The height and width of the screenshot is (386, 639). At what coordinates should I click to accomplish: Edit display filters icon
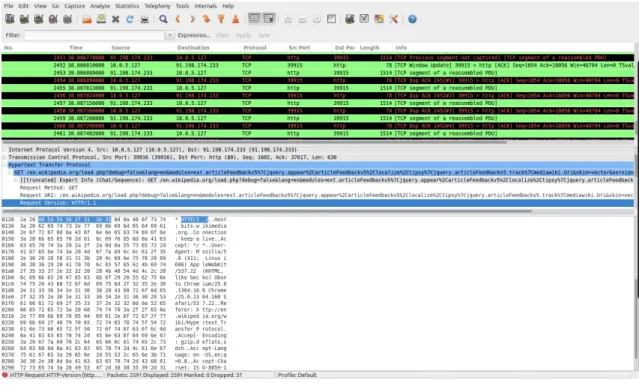point(364,19)
